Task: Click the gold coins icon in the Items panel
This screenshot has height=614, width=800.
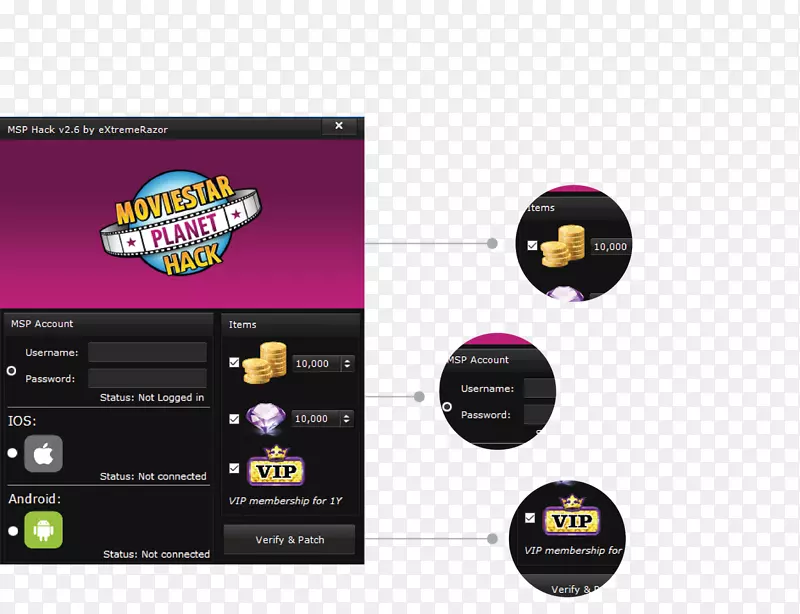Action: [264, 363]
